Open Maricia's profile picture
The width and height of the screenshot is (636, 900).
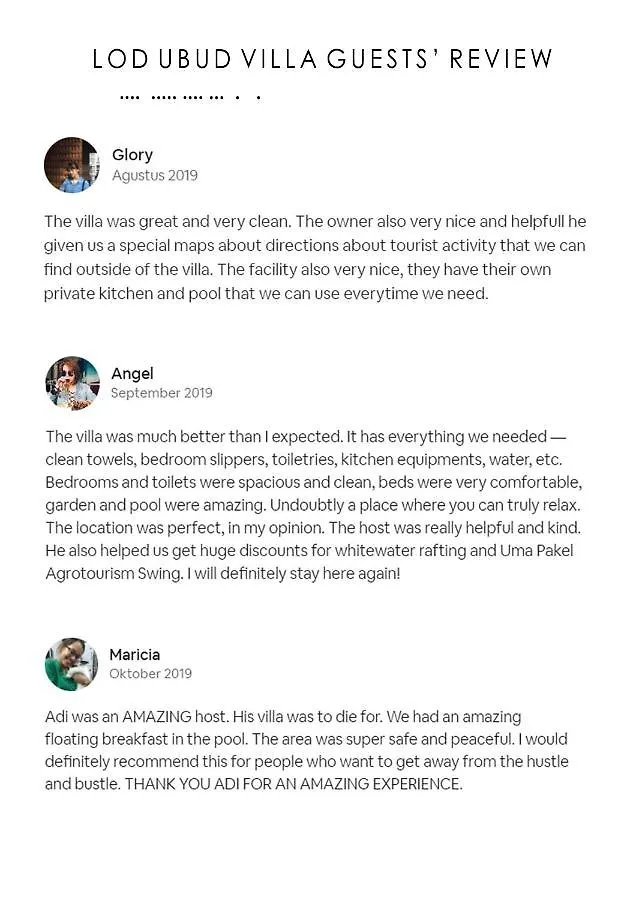(x=71, y=664)
